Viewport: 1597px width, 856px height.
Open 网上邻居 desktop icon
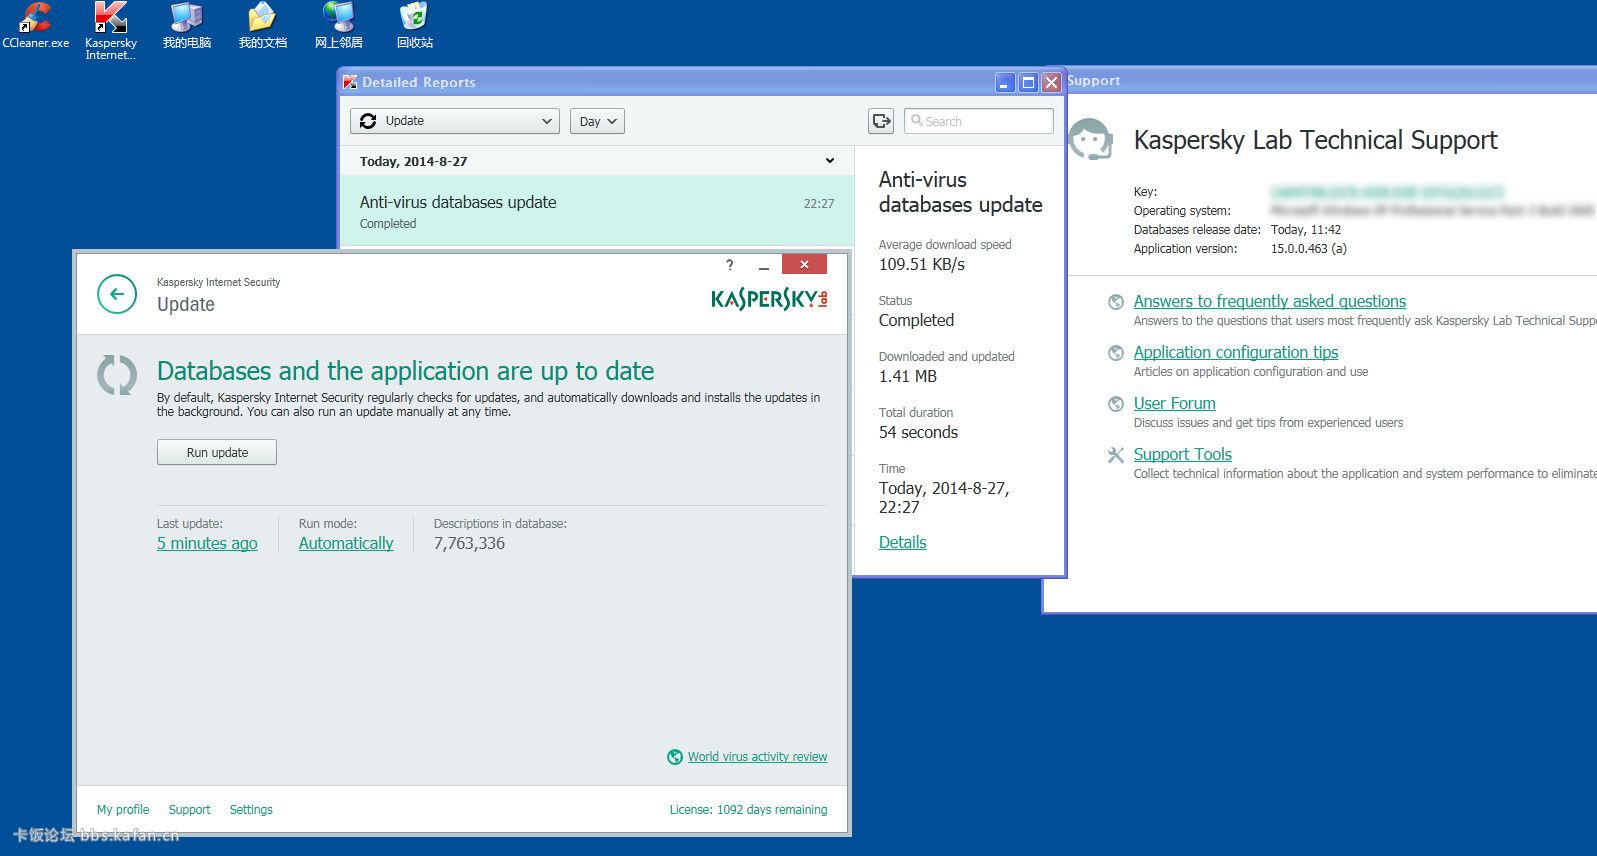click(x=339, y=25)
